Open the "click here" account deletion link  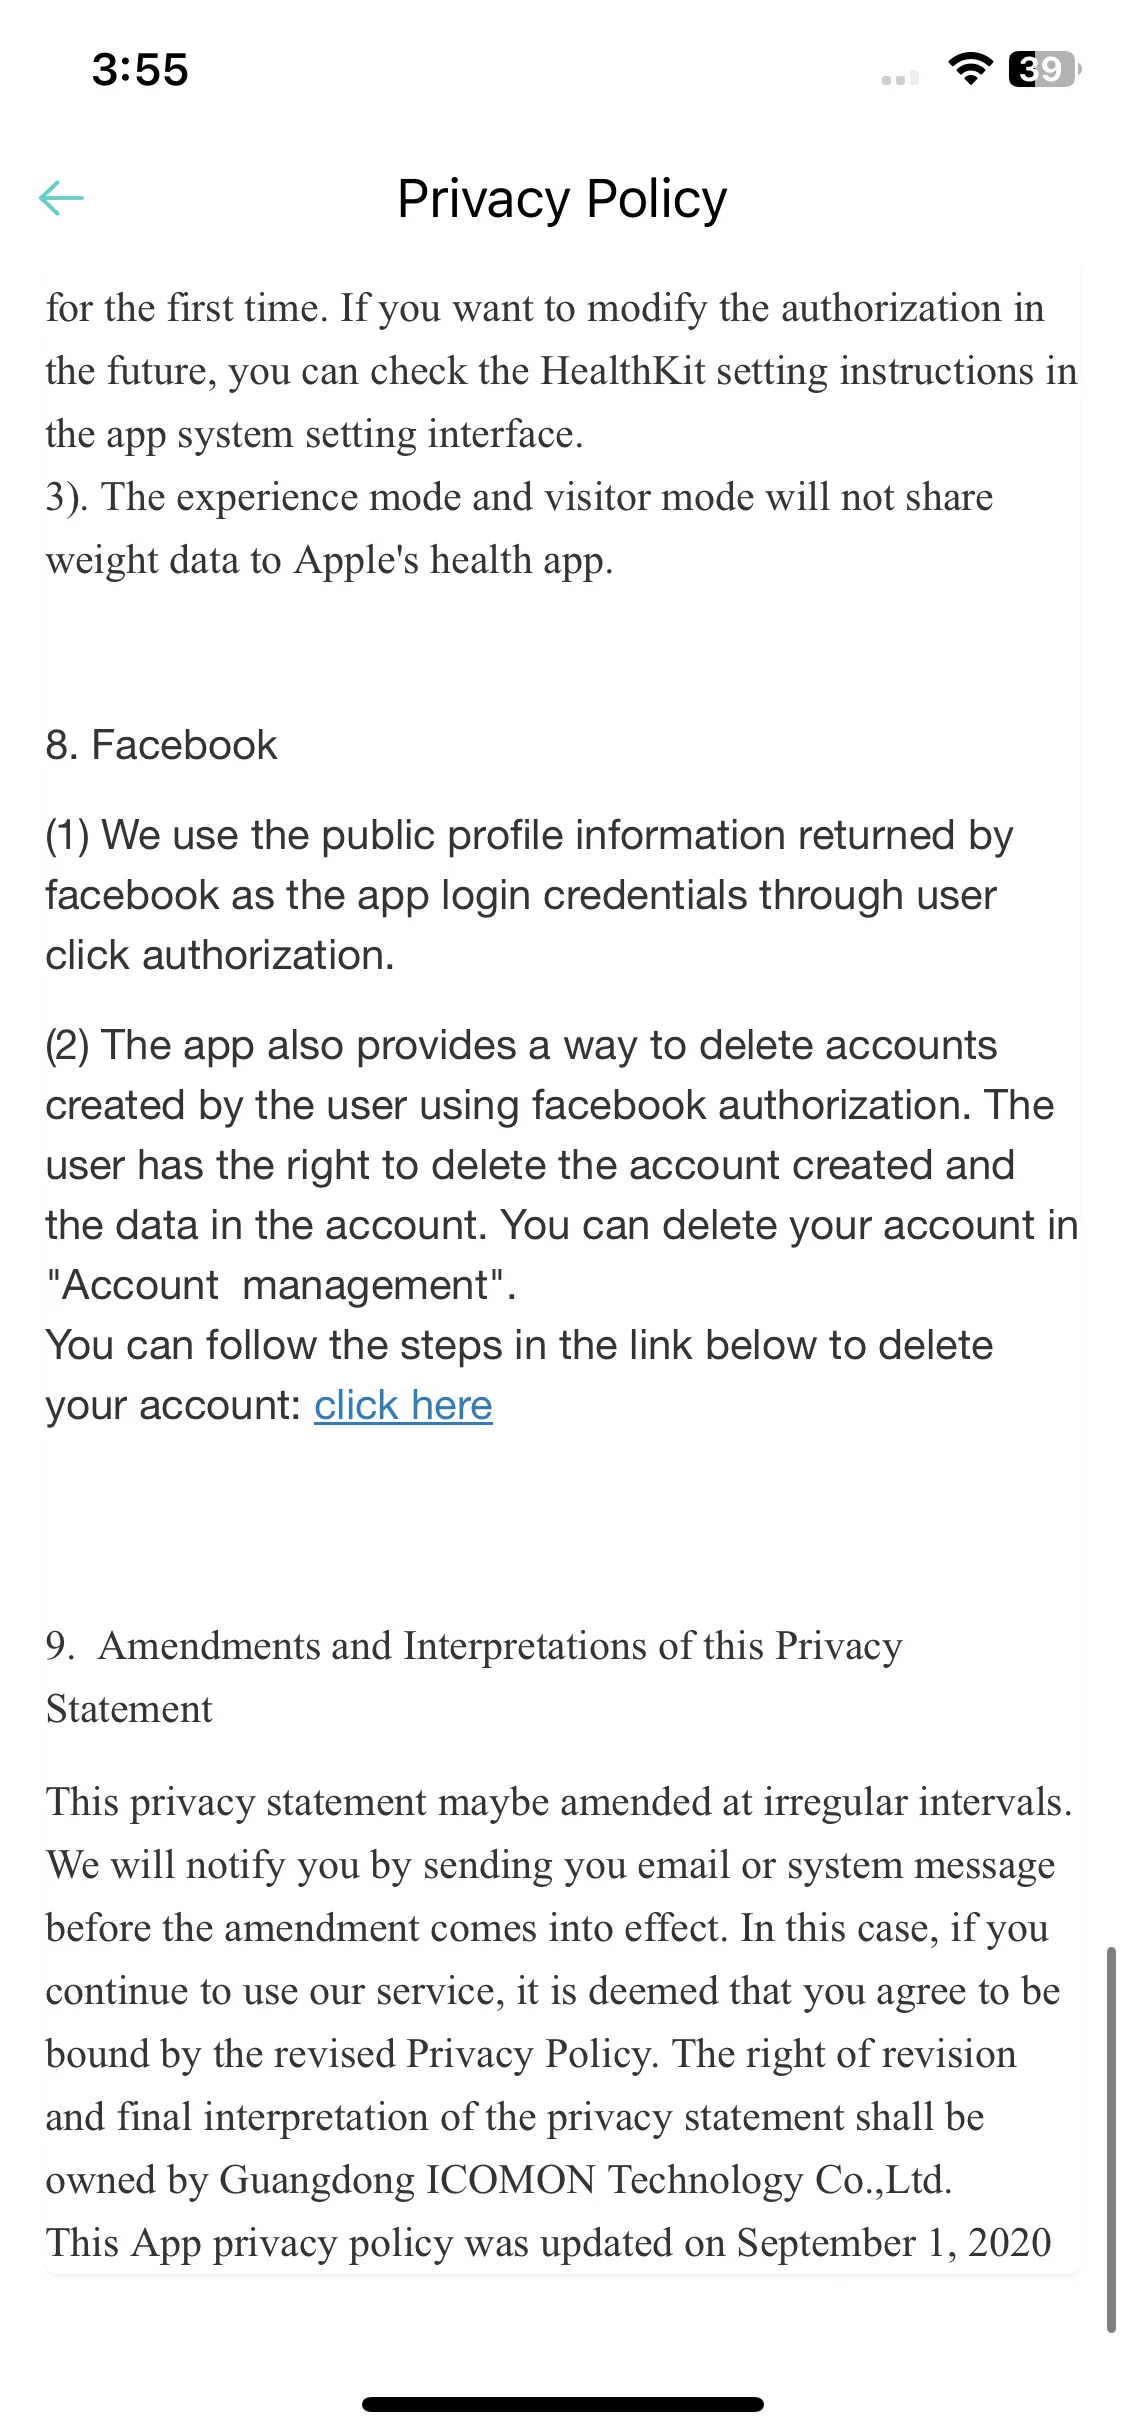(x=403, y=1405)
